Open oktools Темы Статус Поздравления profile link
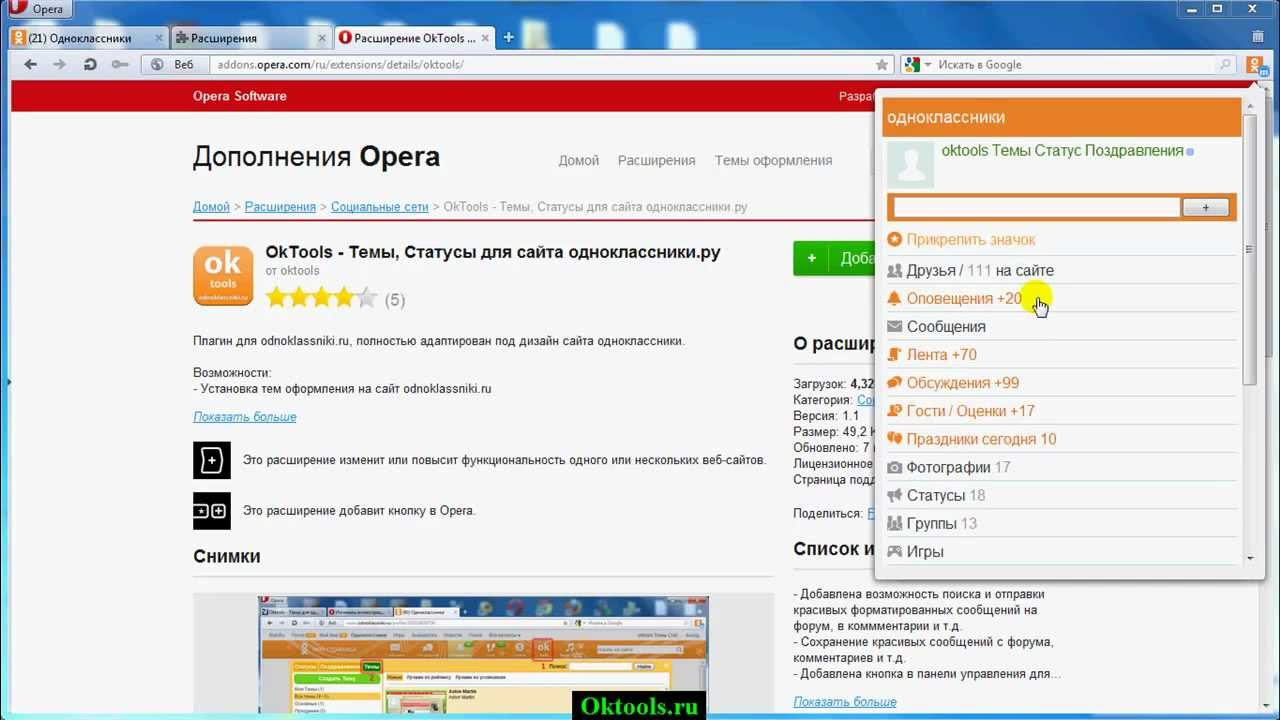1280x720 pixels. [x=1062, y=151]
